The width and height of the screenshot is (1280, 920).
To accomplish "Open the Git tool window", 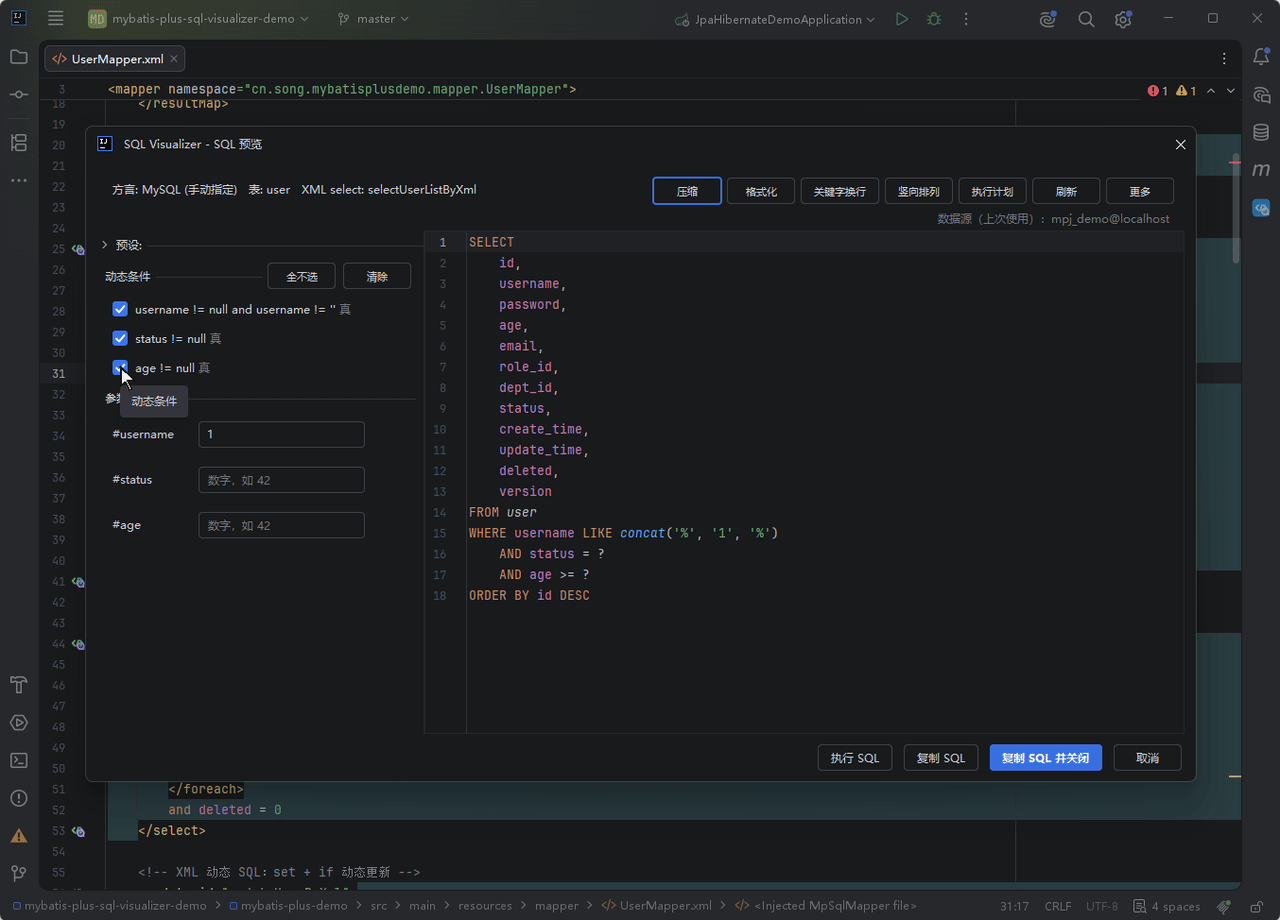I will pos(19,873).
